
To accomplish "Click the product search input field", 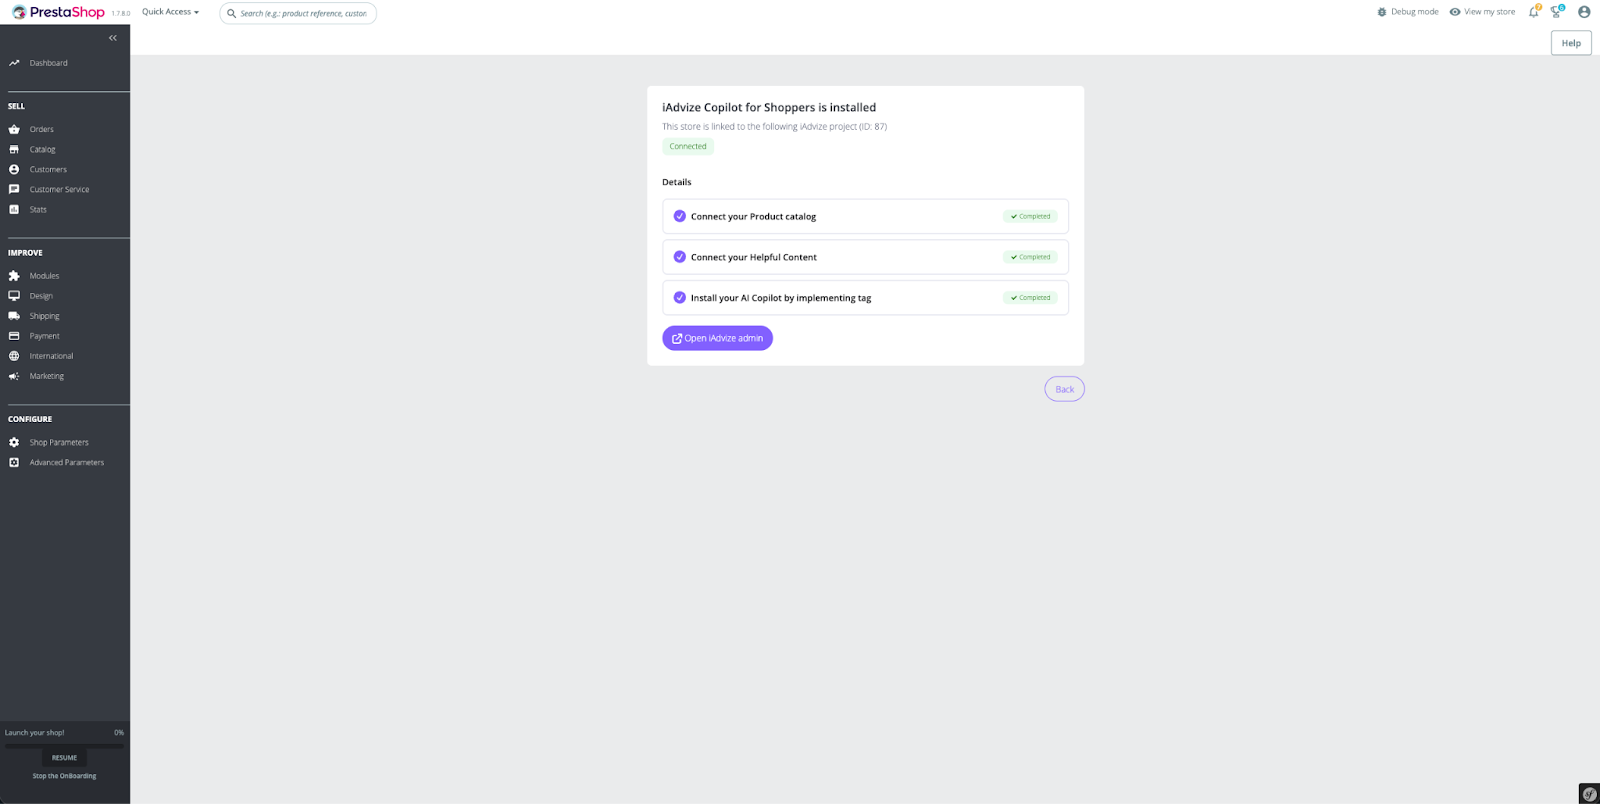I will (x=303, y=13).
